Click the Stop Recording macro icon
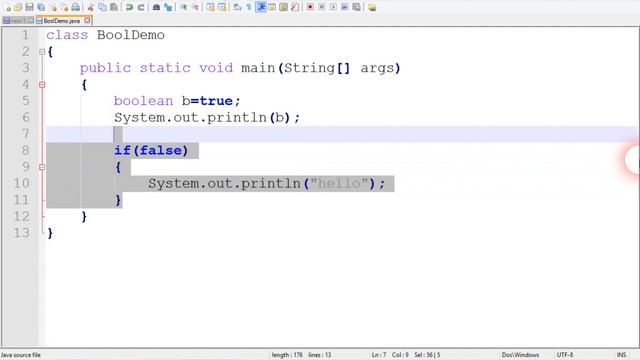The image size is (640, 360). pos(322,7)
